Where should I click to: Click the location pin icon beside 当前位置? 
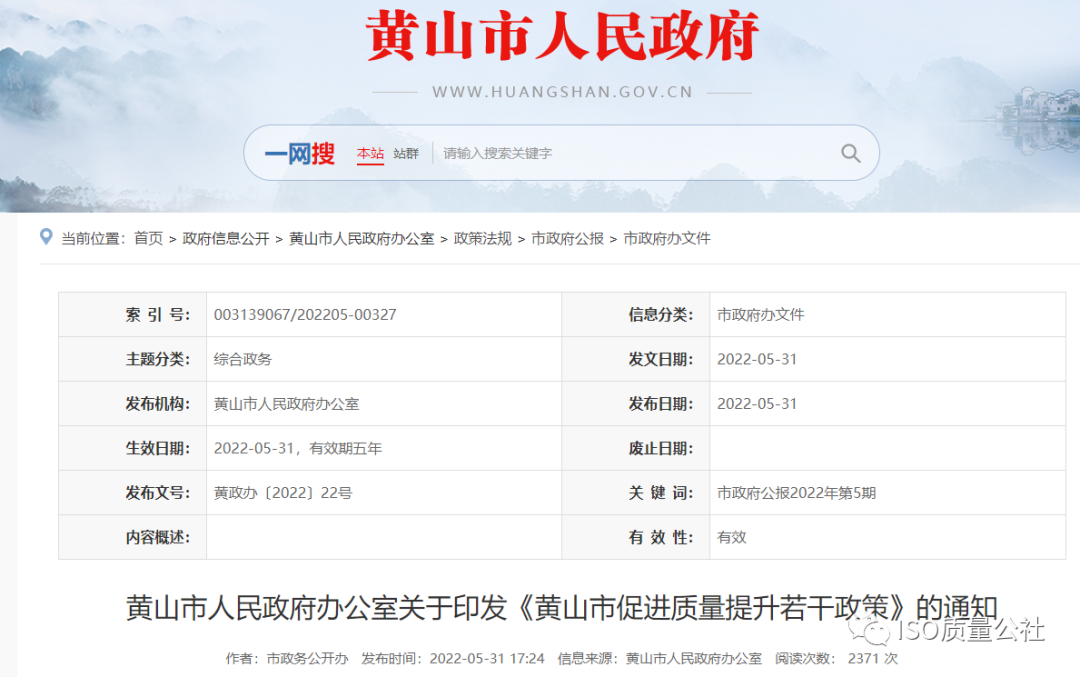(44, 237)
